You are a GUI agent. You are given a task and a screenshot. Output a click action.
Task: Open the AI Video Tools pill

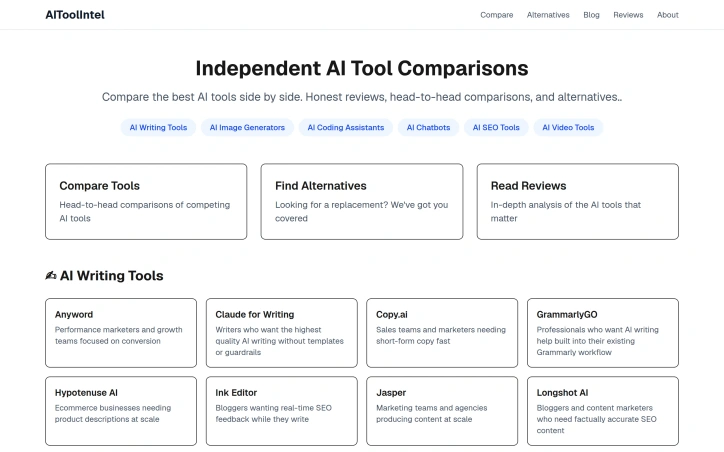point(568,127)
